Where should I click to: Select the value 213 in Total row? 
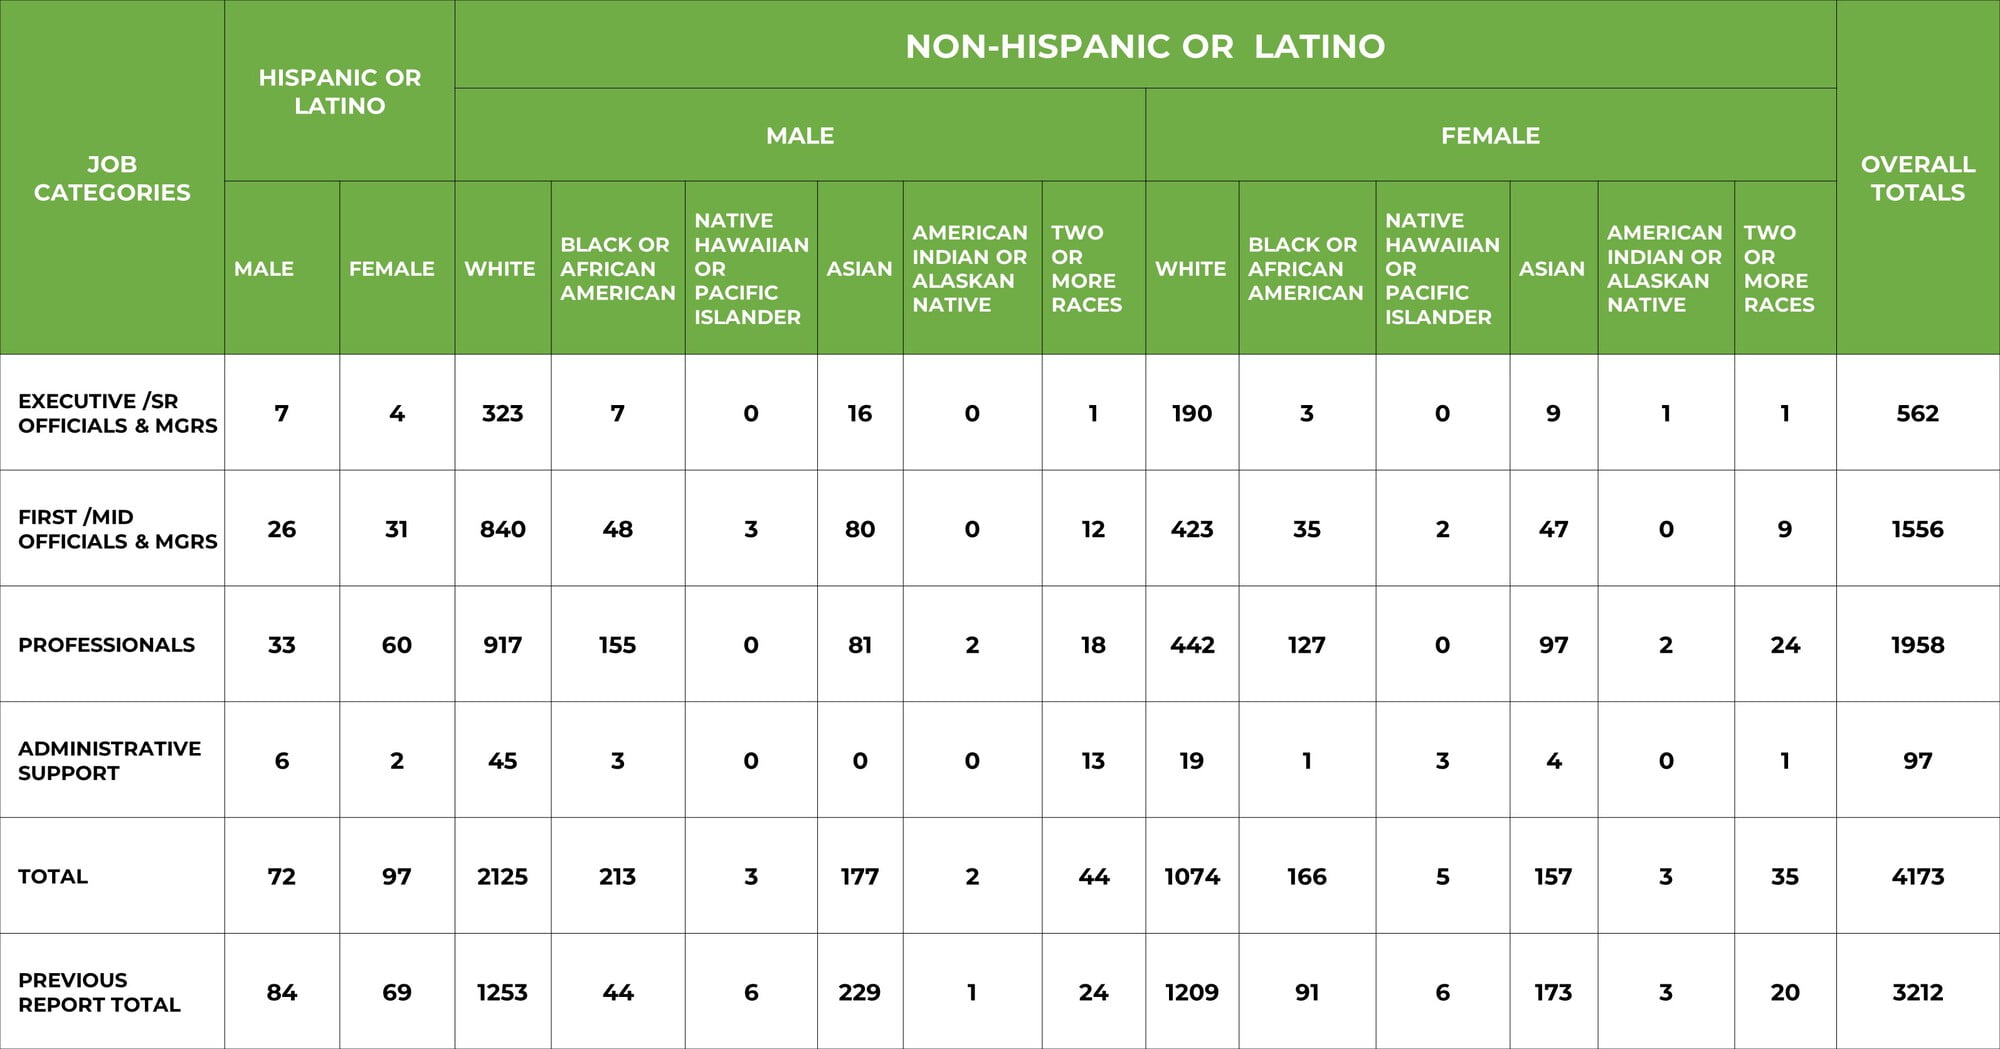618,876
